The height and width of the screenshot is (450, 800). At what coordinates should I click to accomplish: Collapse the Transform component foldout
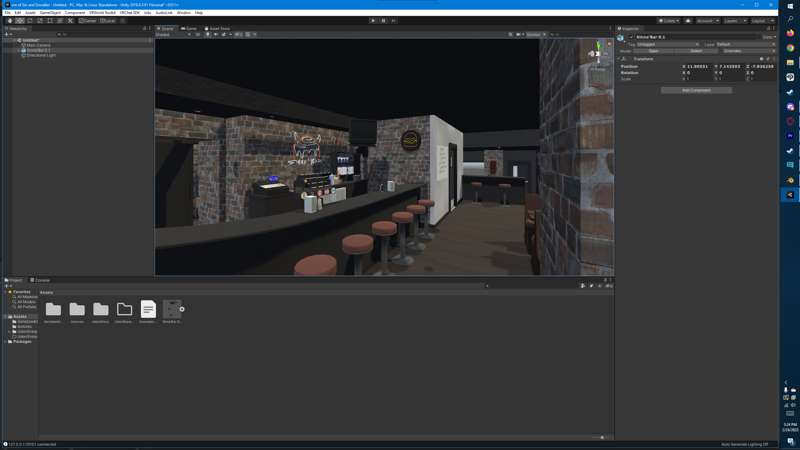[618, 59]
